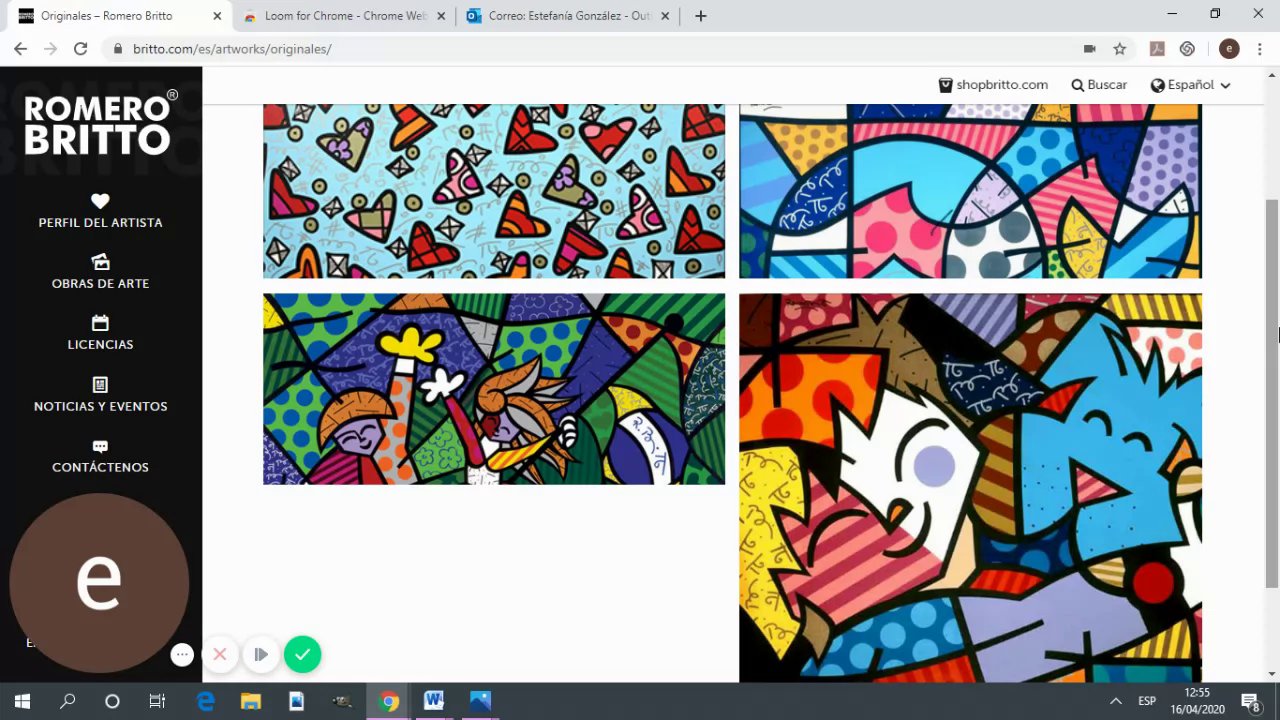Open a new browser tab
Viewport: 1280px width, 720px height.
[x=701, y=16]
